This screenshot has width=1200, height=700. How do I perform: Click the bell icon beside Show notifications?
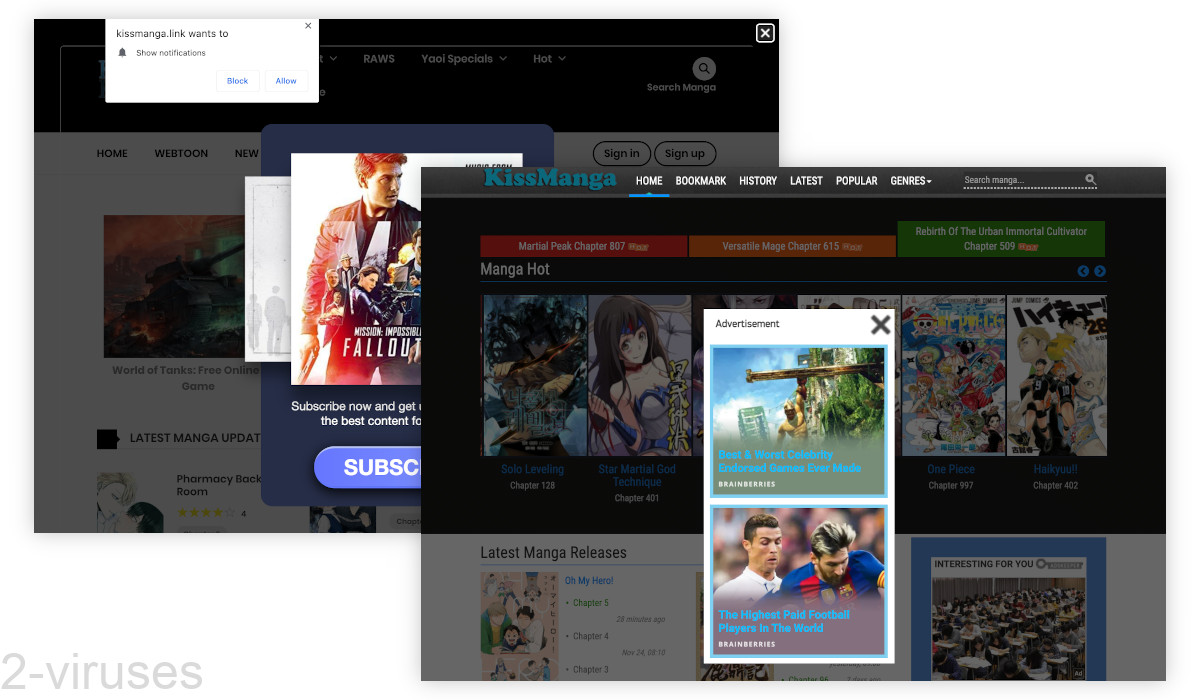point(123,53)
